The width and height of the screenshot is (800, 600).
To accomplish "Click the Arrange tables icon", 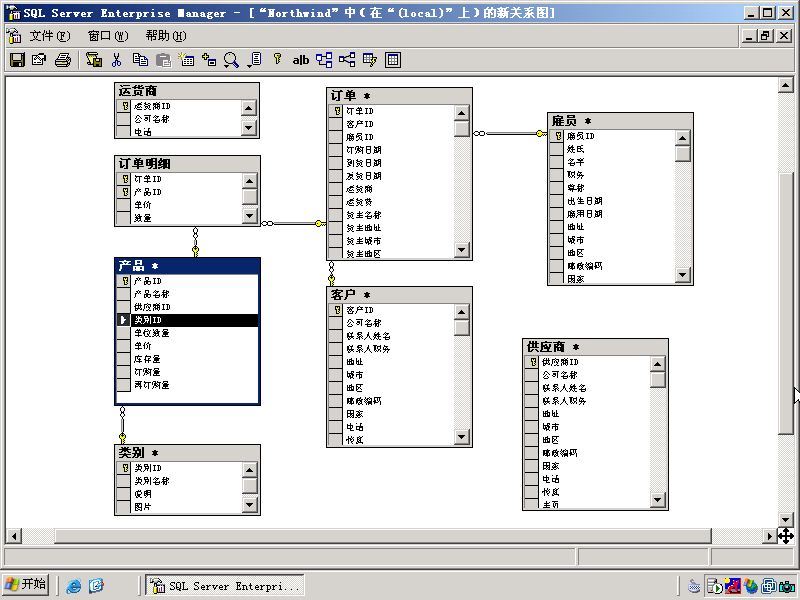I will (347, 60).
